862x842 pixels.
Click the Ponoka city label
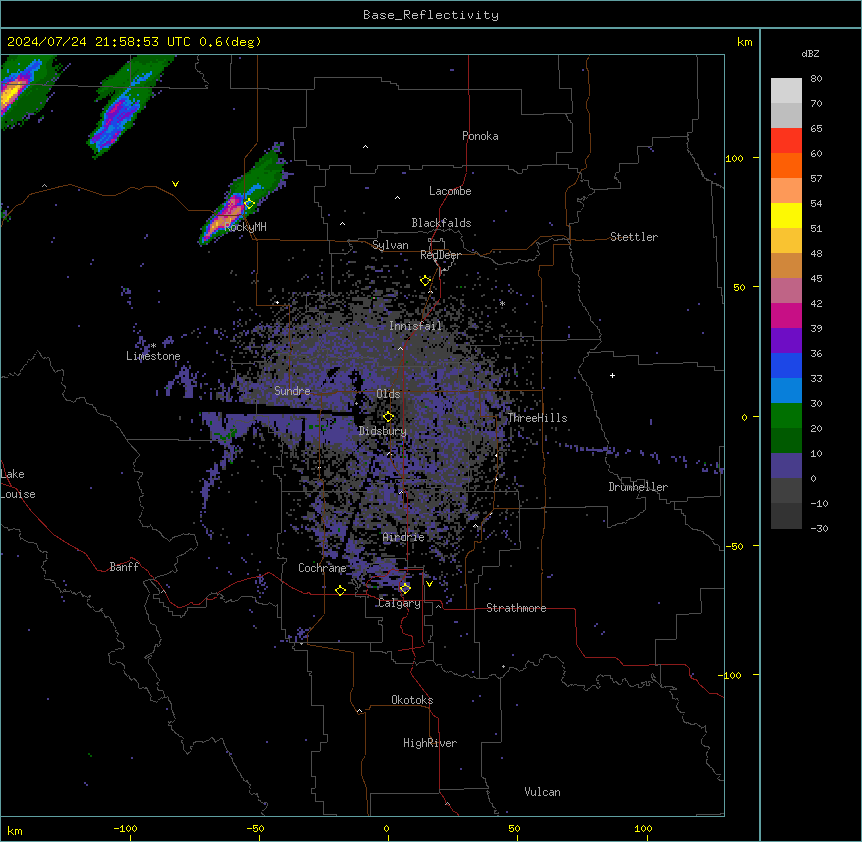coord(480,136)
